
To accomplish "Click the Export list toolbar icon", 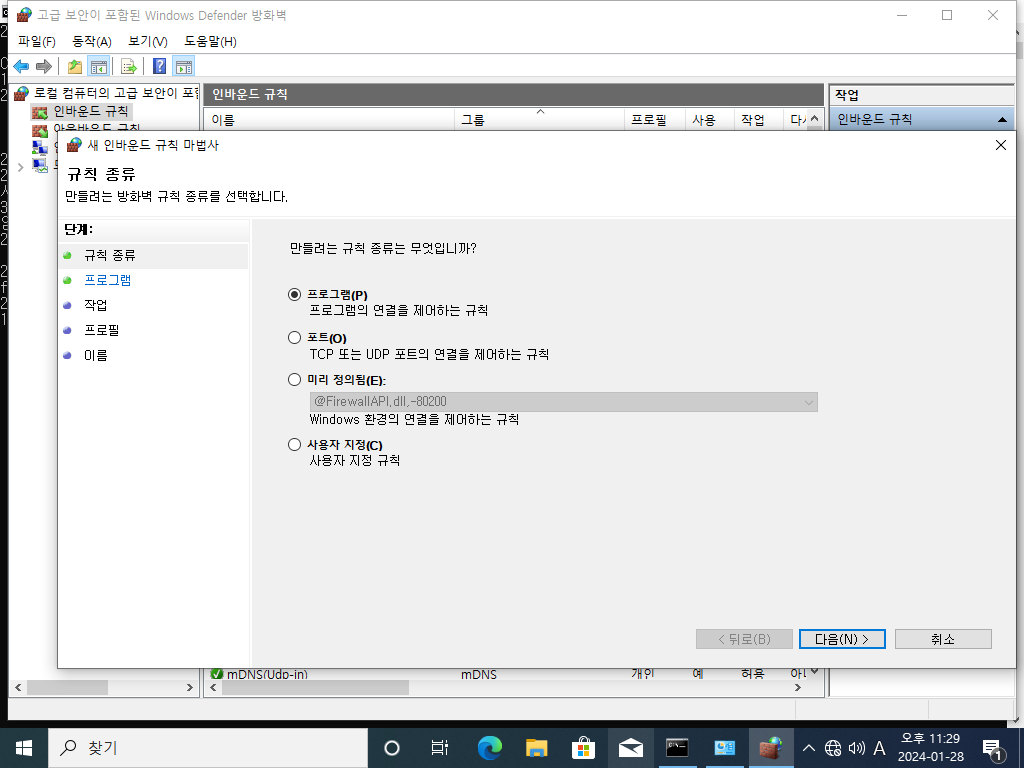I will point(129,66).
